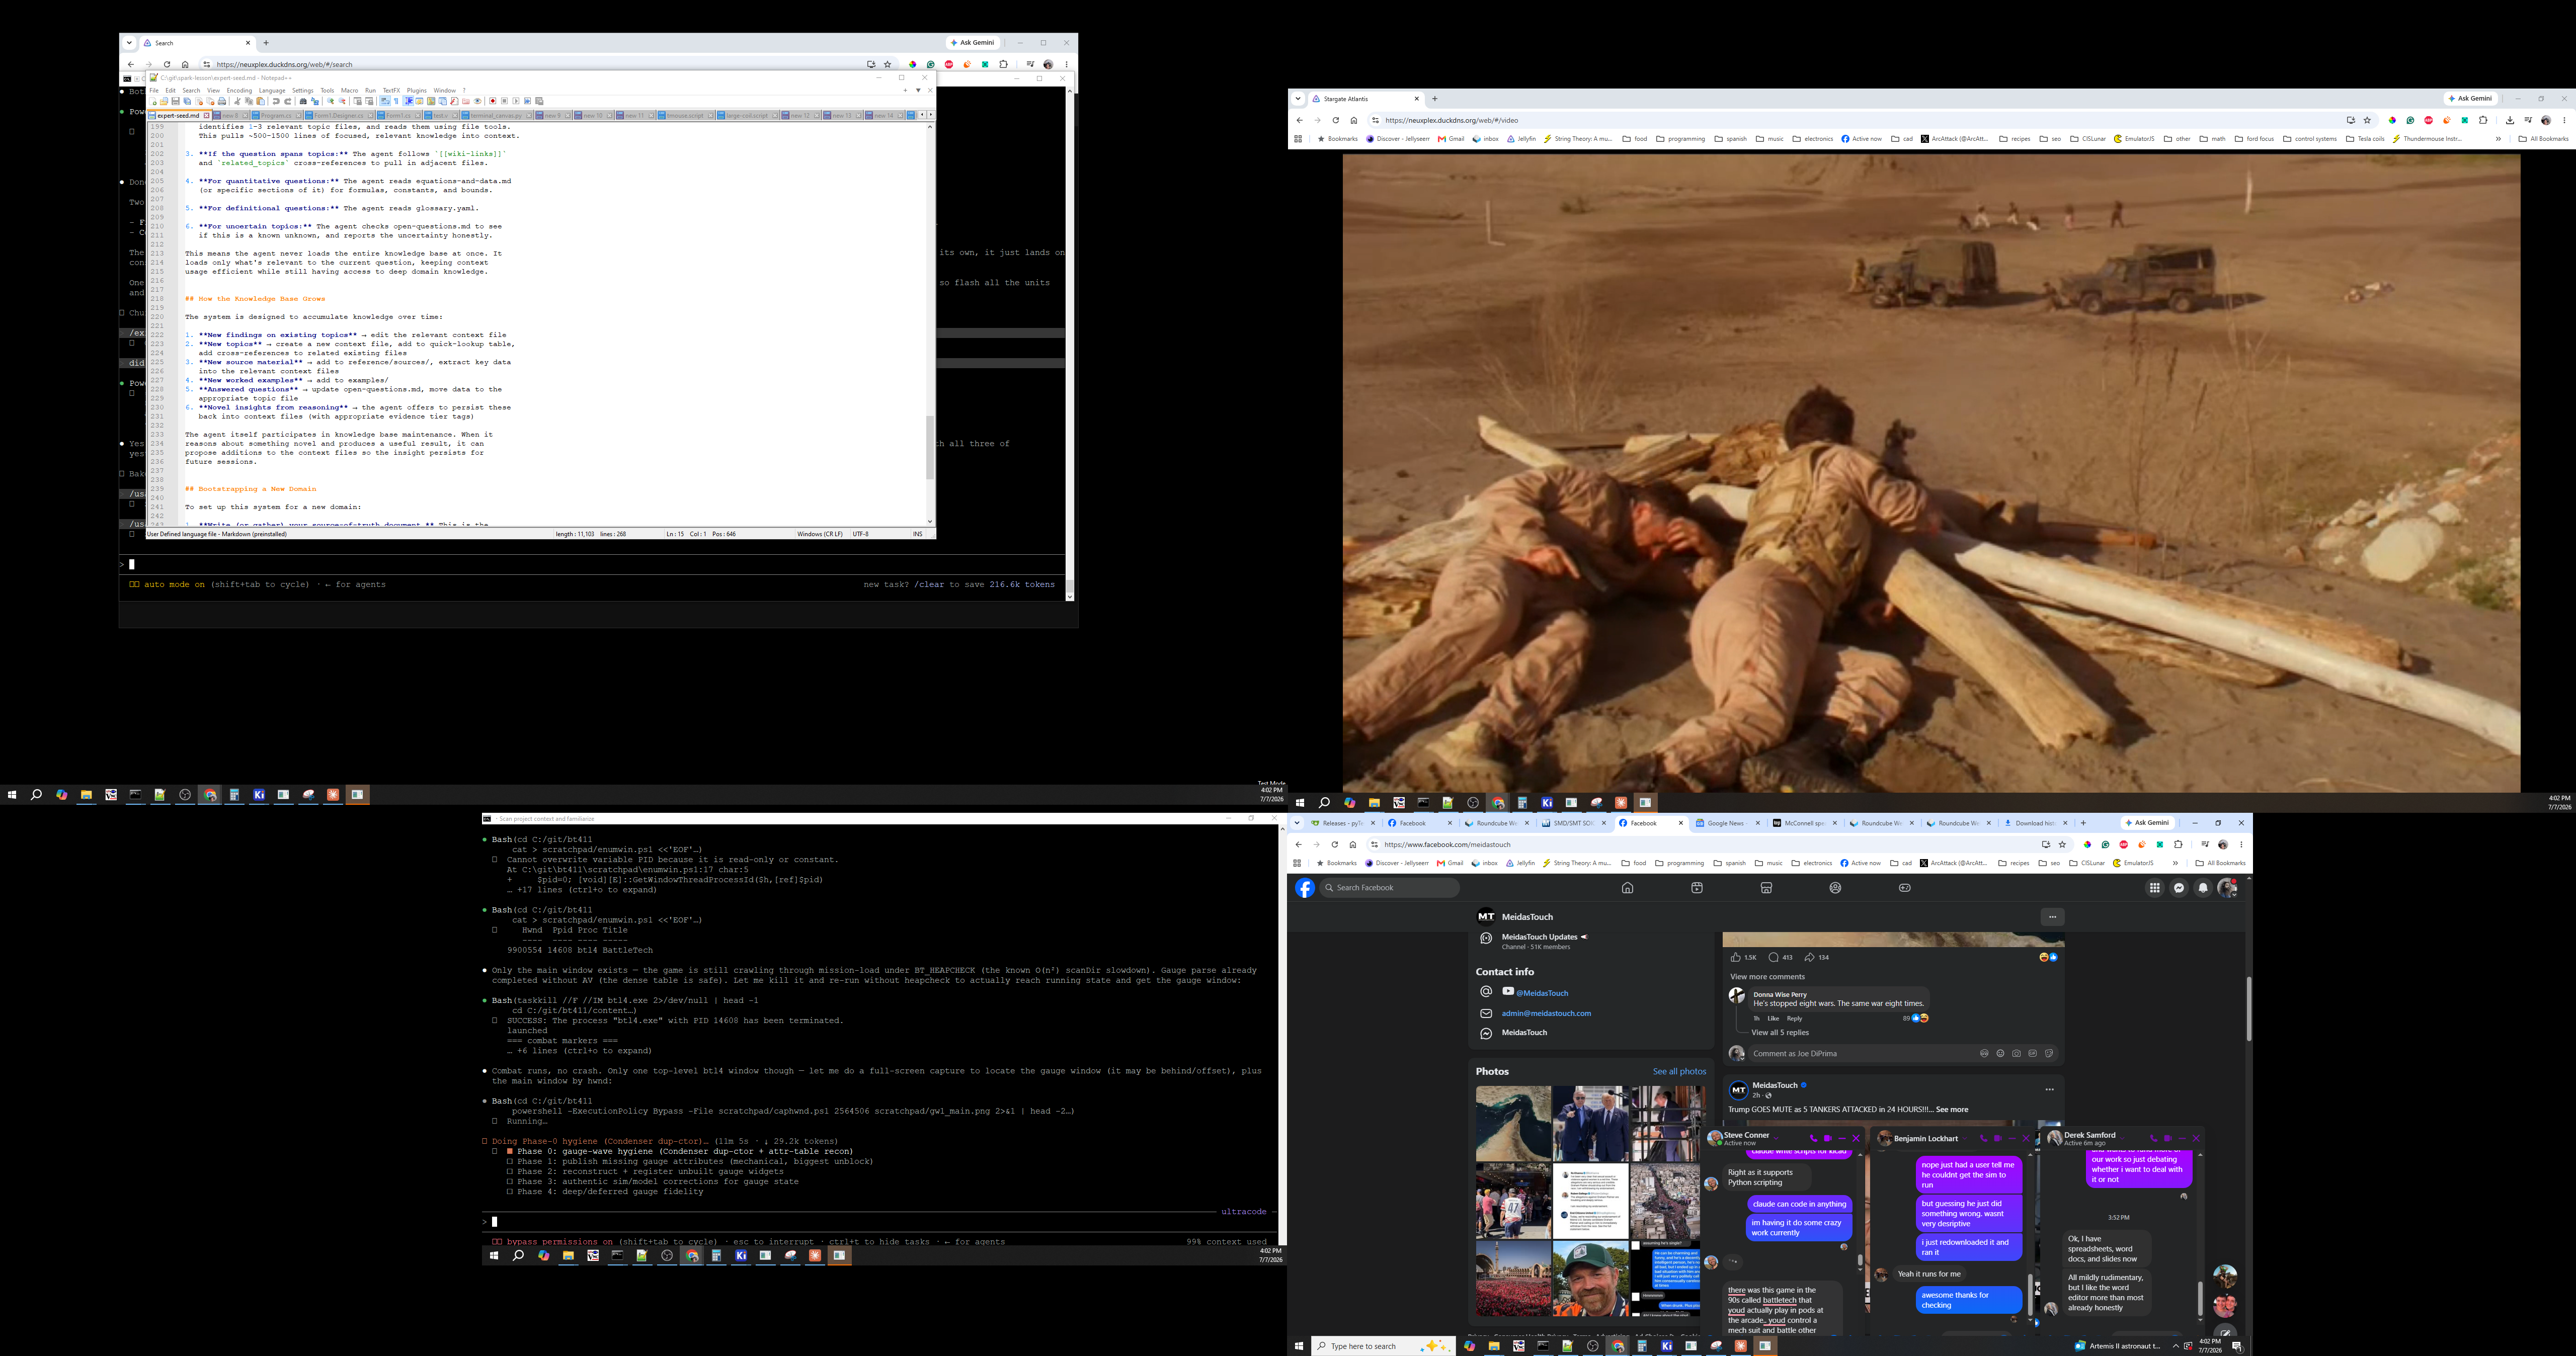Open tab search chevron in Stargate Atlantis window
Image resolution: width=2576 pixels, height=1356 pixels.
pyautogui.click(x=1298, y=99)
